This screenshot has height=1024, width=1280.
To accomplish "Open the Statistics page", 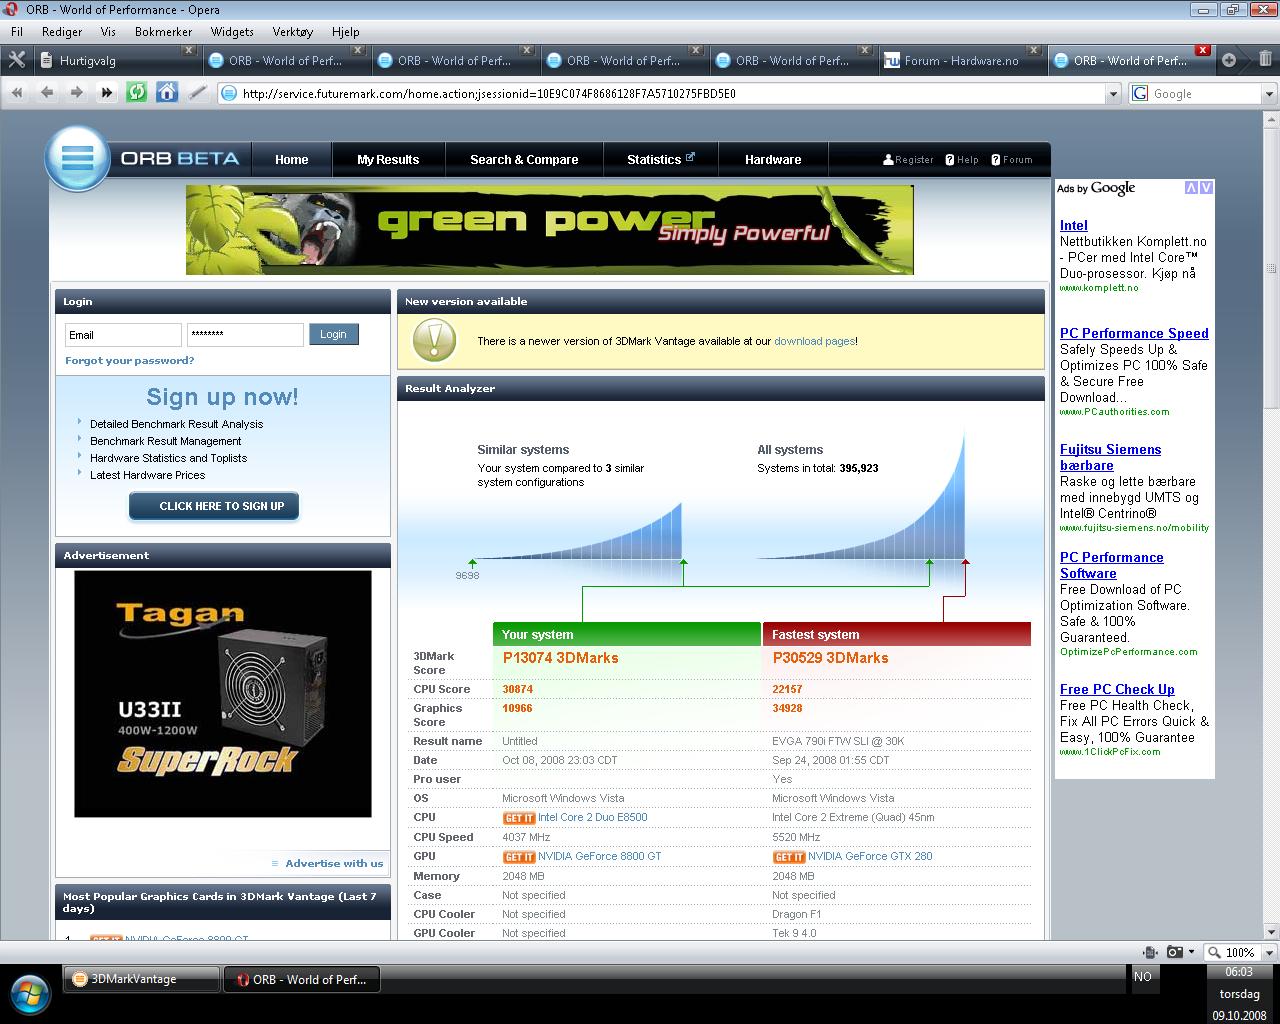I will coord(660,159).
